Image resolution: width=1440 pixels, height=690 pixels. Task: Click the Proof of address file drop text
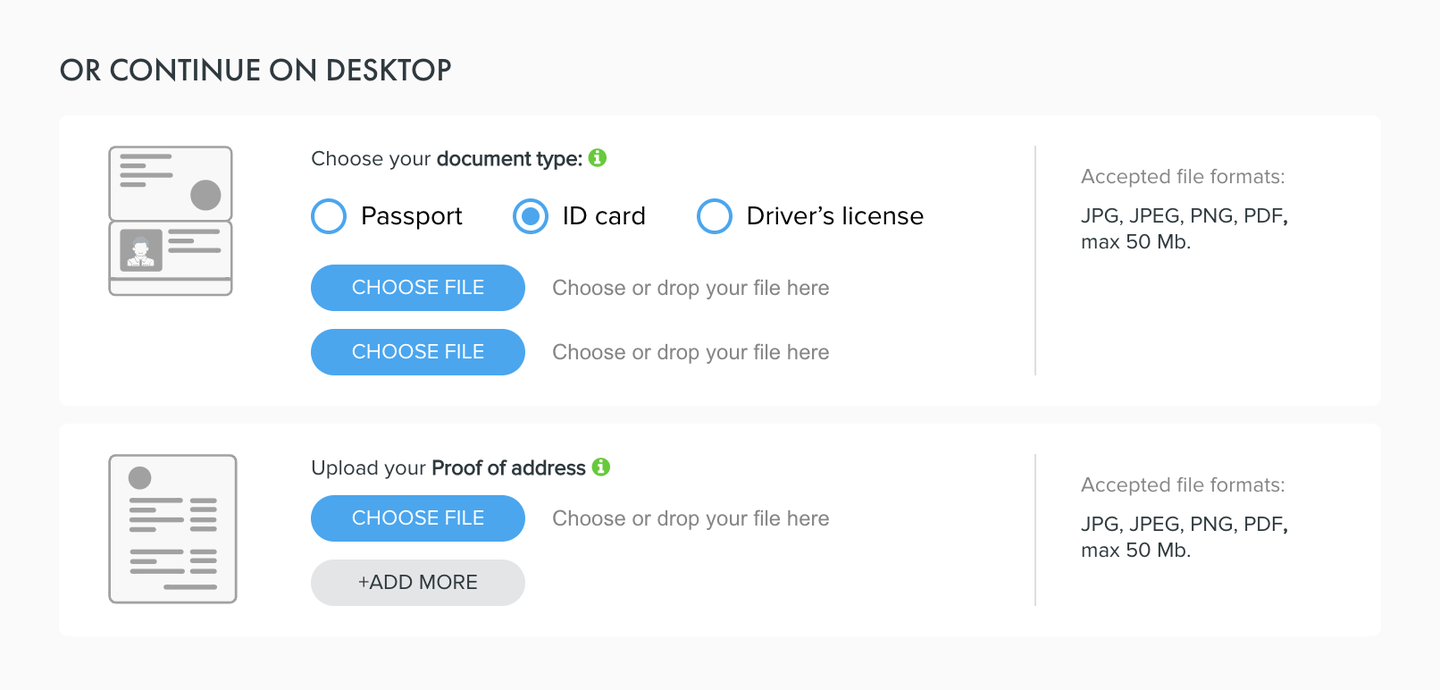point(690,518)
